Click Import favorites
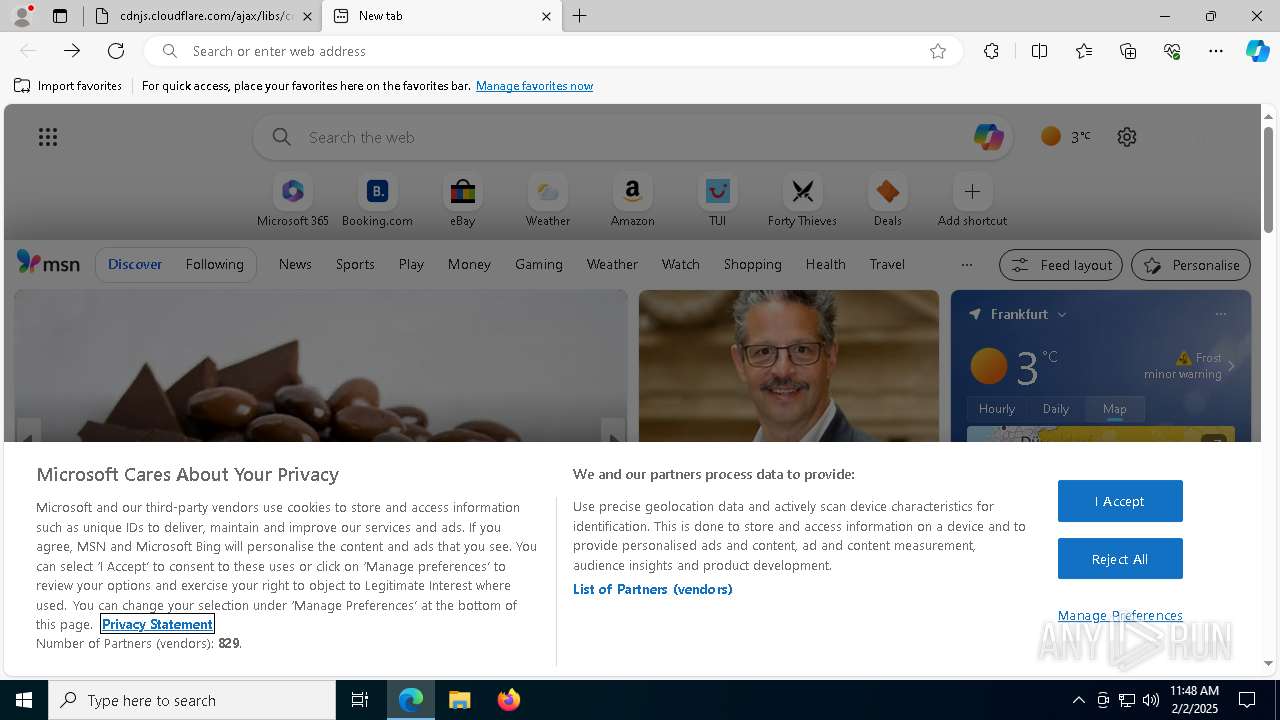Screen dimensions: 1280x720 pyautogui.click(x=68, y=86)
